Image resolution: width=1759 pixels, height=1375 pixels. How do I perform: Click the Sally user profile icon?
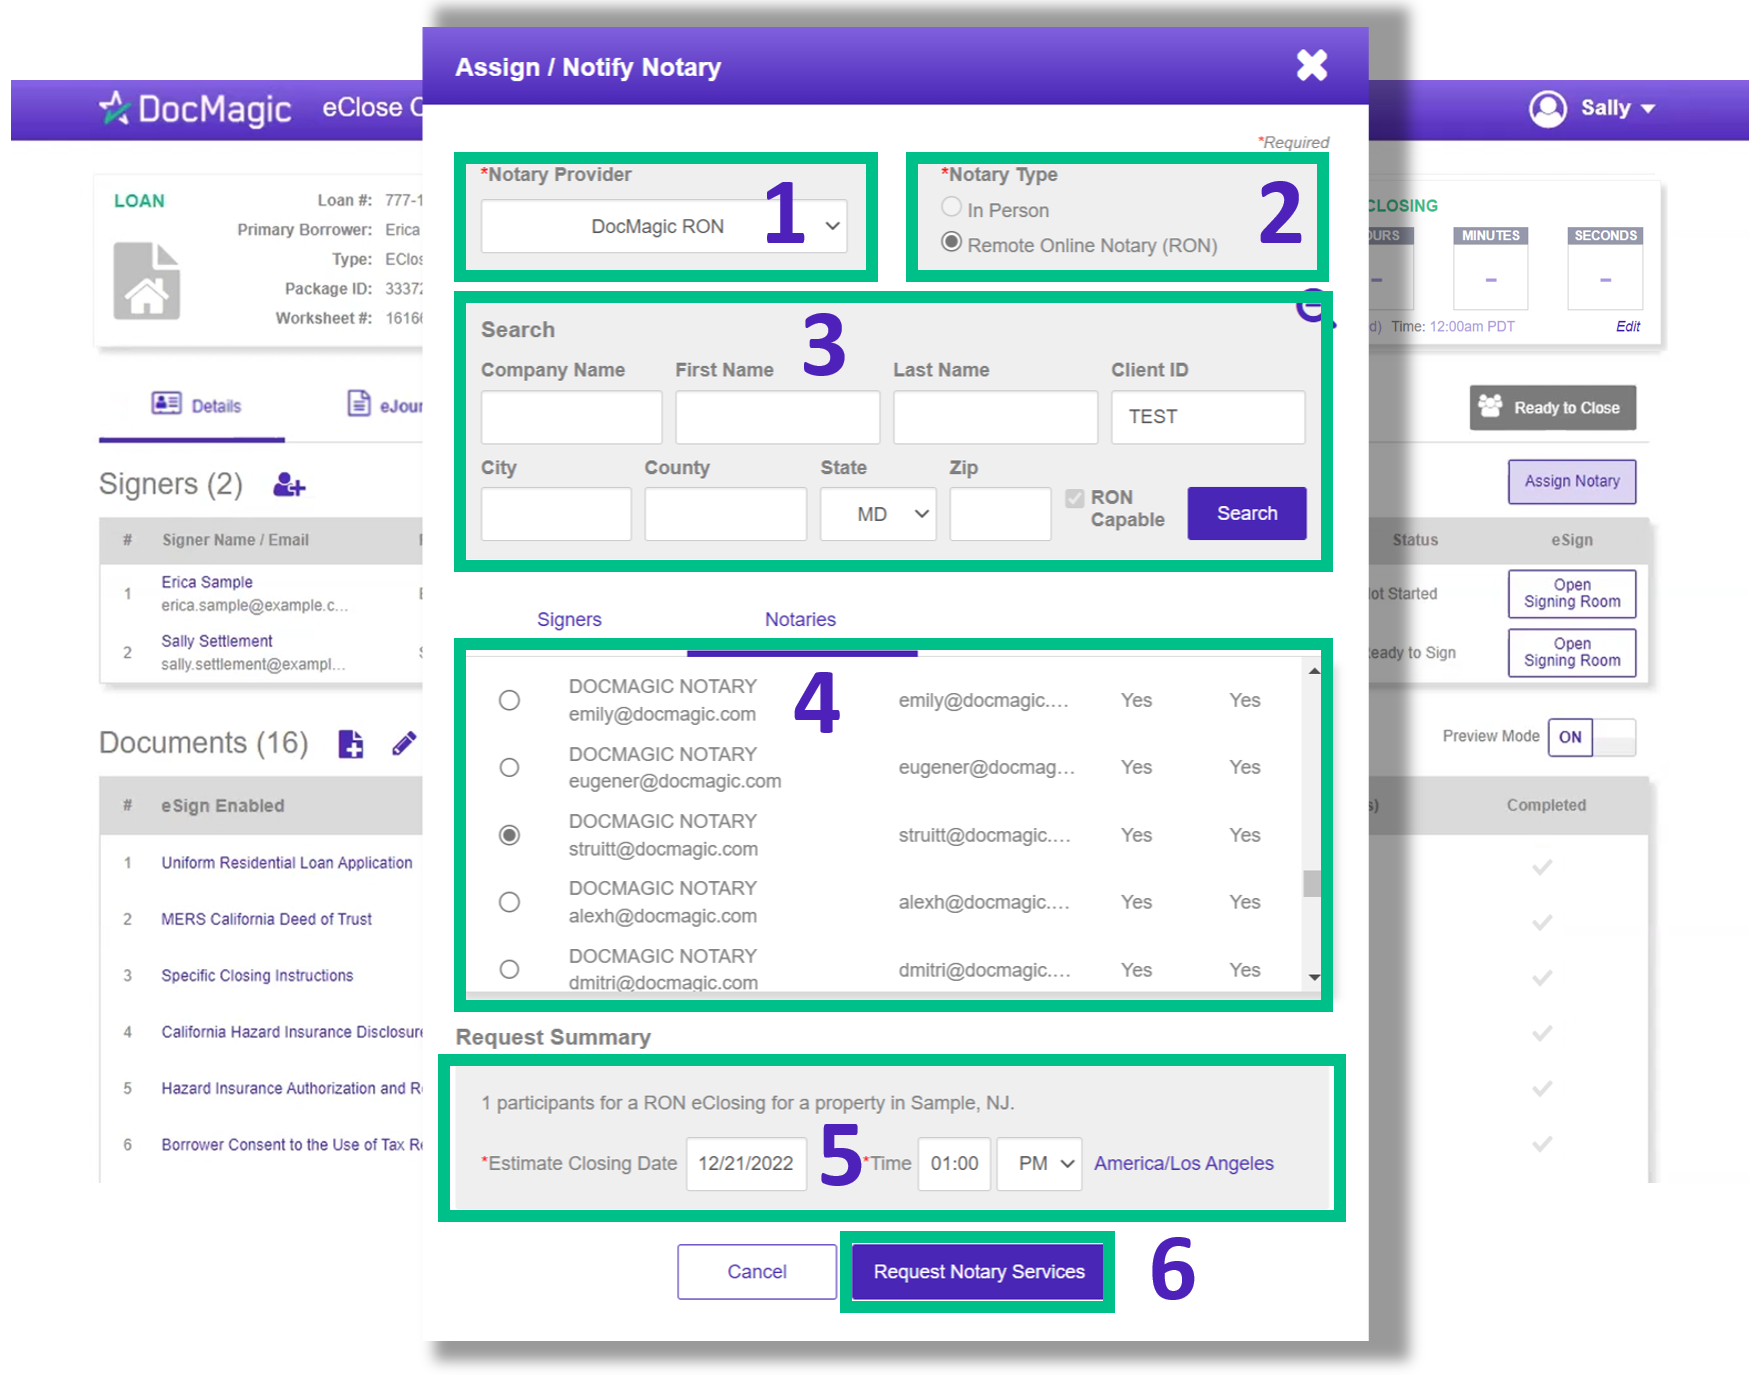(x=1547, y=109)
